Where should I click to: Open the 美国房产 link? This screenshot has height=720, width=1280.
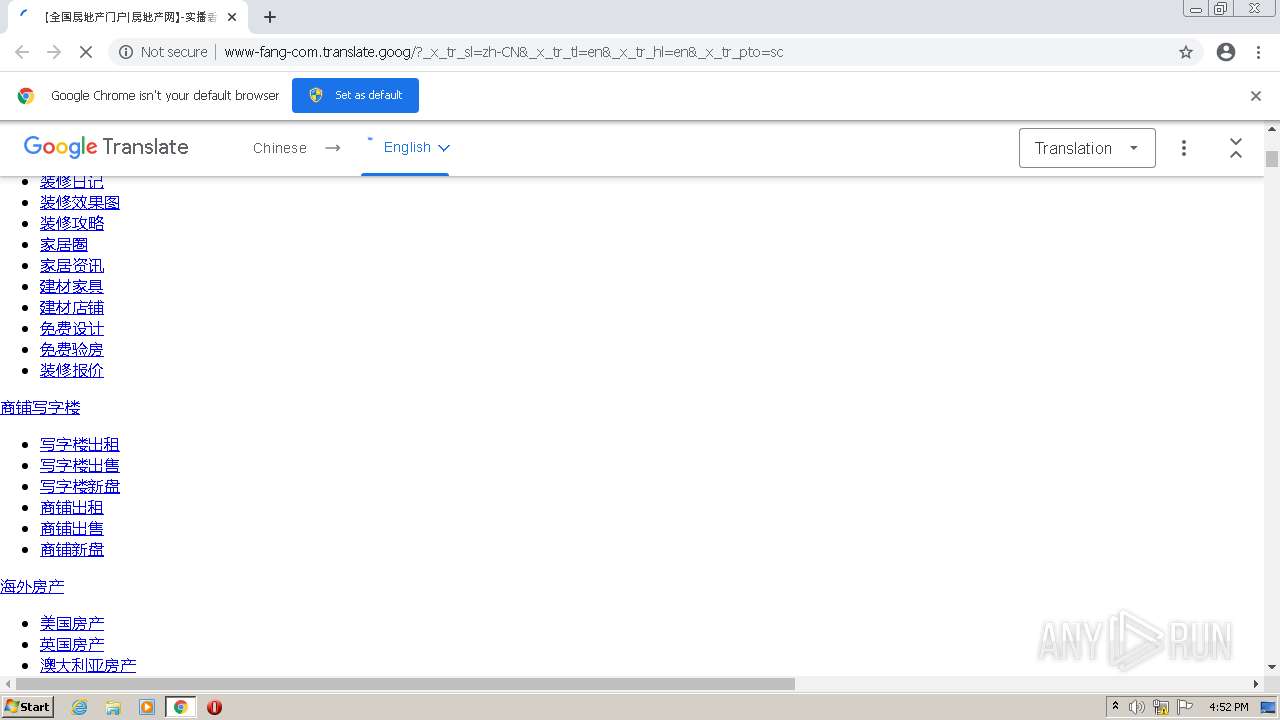tap(72, 623)
